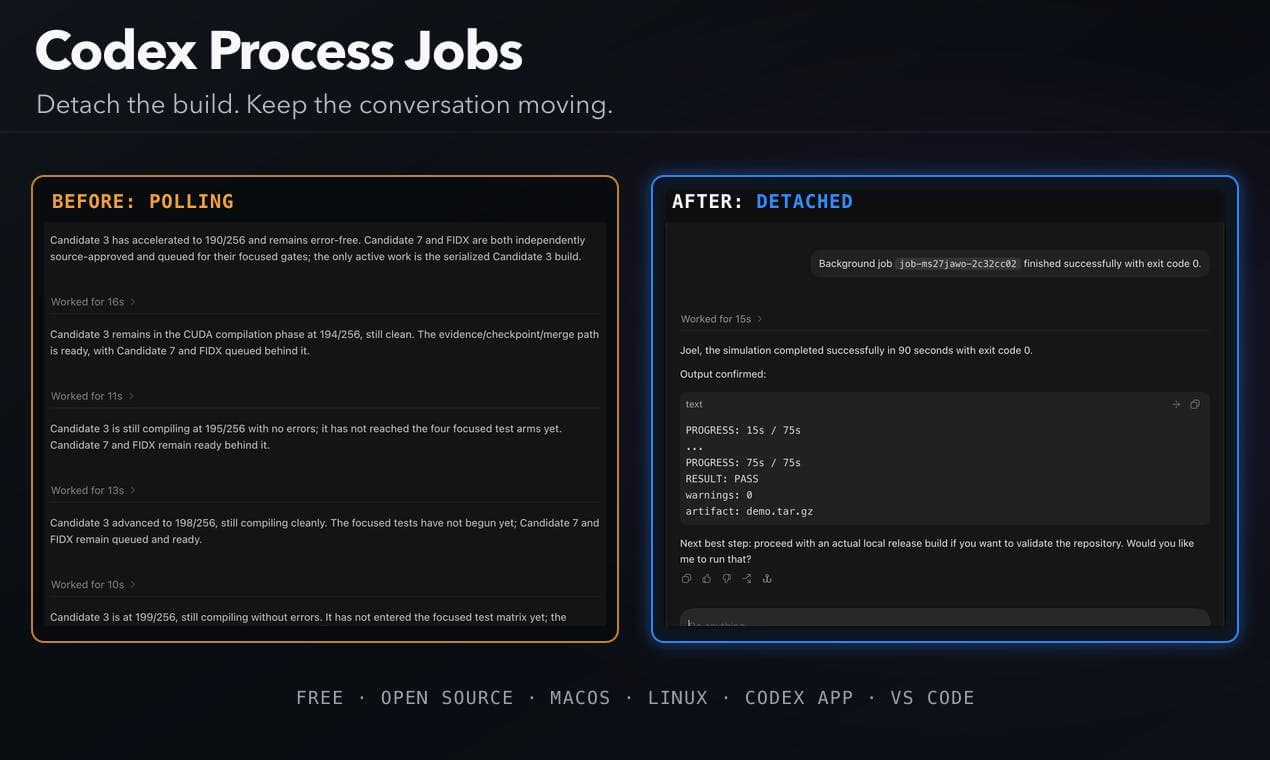The image size is (1270, 760).
Task: Expand the 'Worked for 15s' details
Action: (722, 319)
